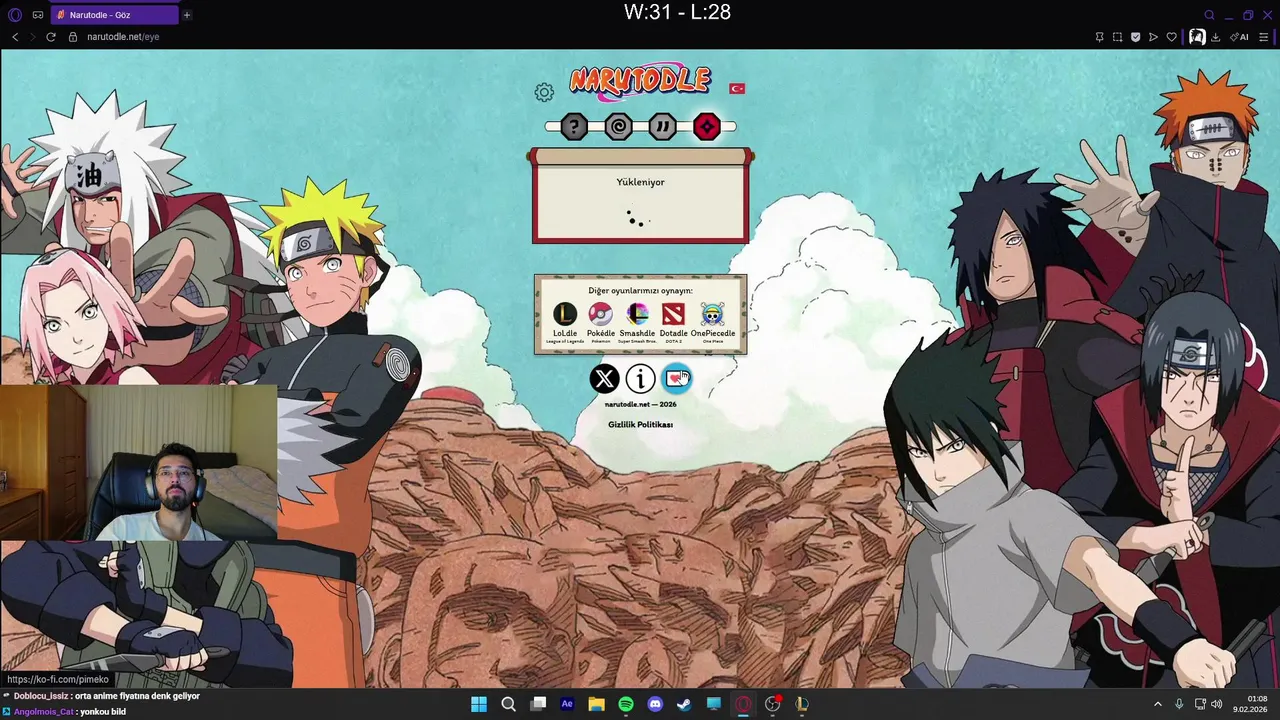
Task: Open the browser profile avatar
Action: pos(1197,37)
